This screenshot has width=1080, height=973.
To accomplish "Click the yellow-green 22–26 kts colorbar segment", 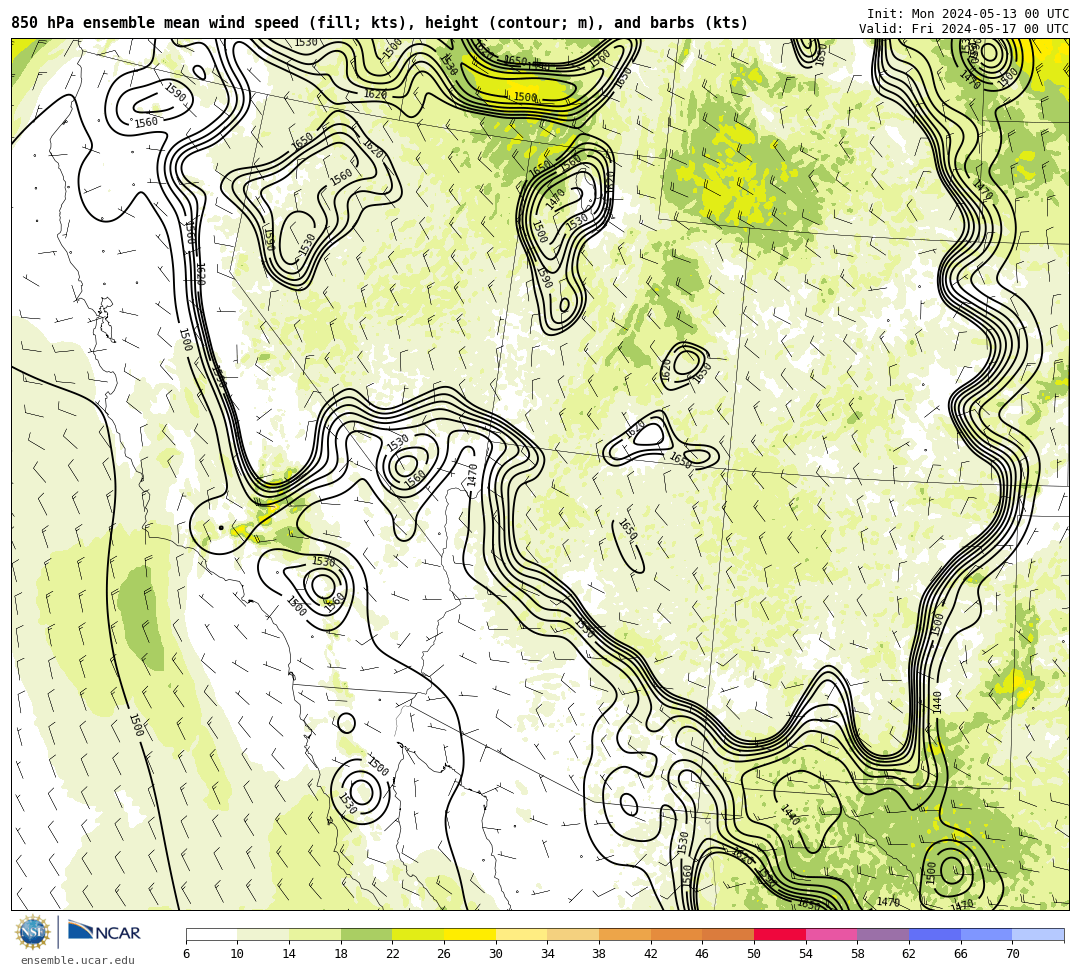I will [x=418, y=934].
